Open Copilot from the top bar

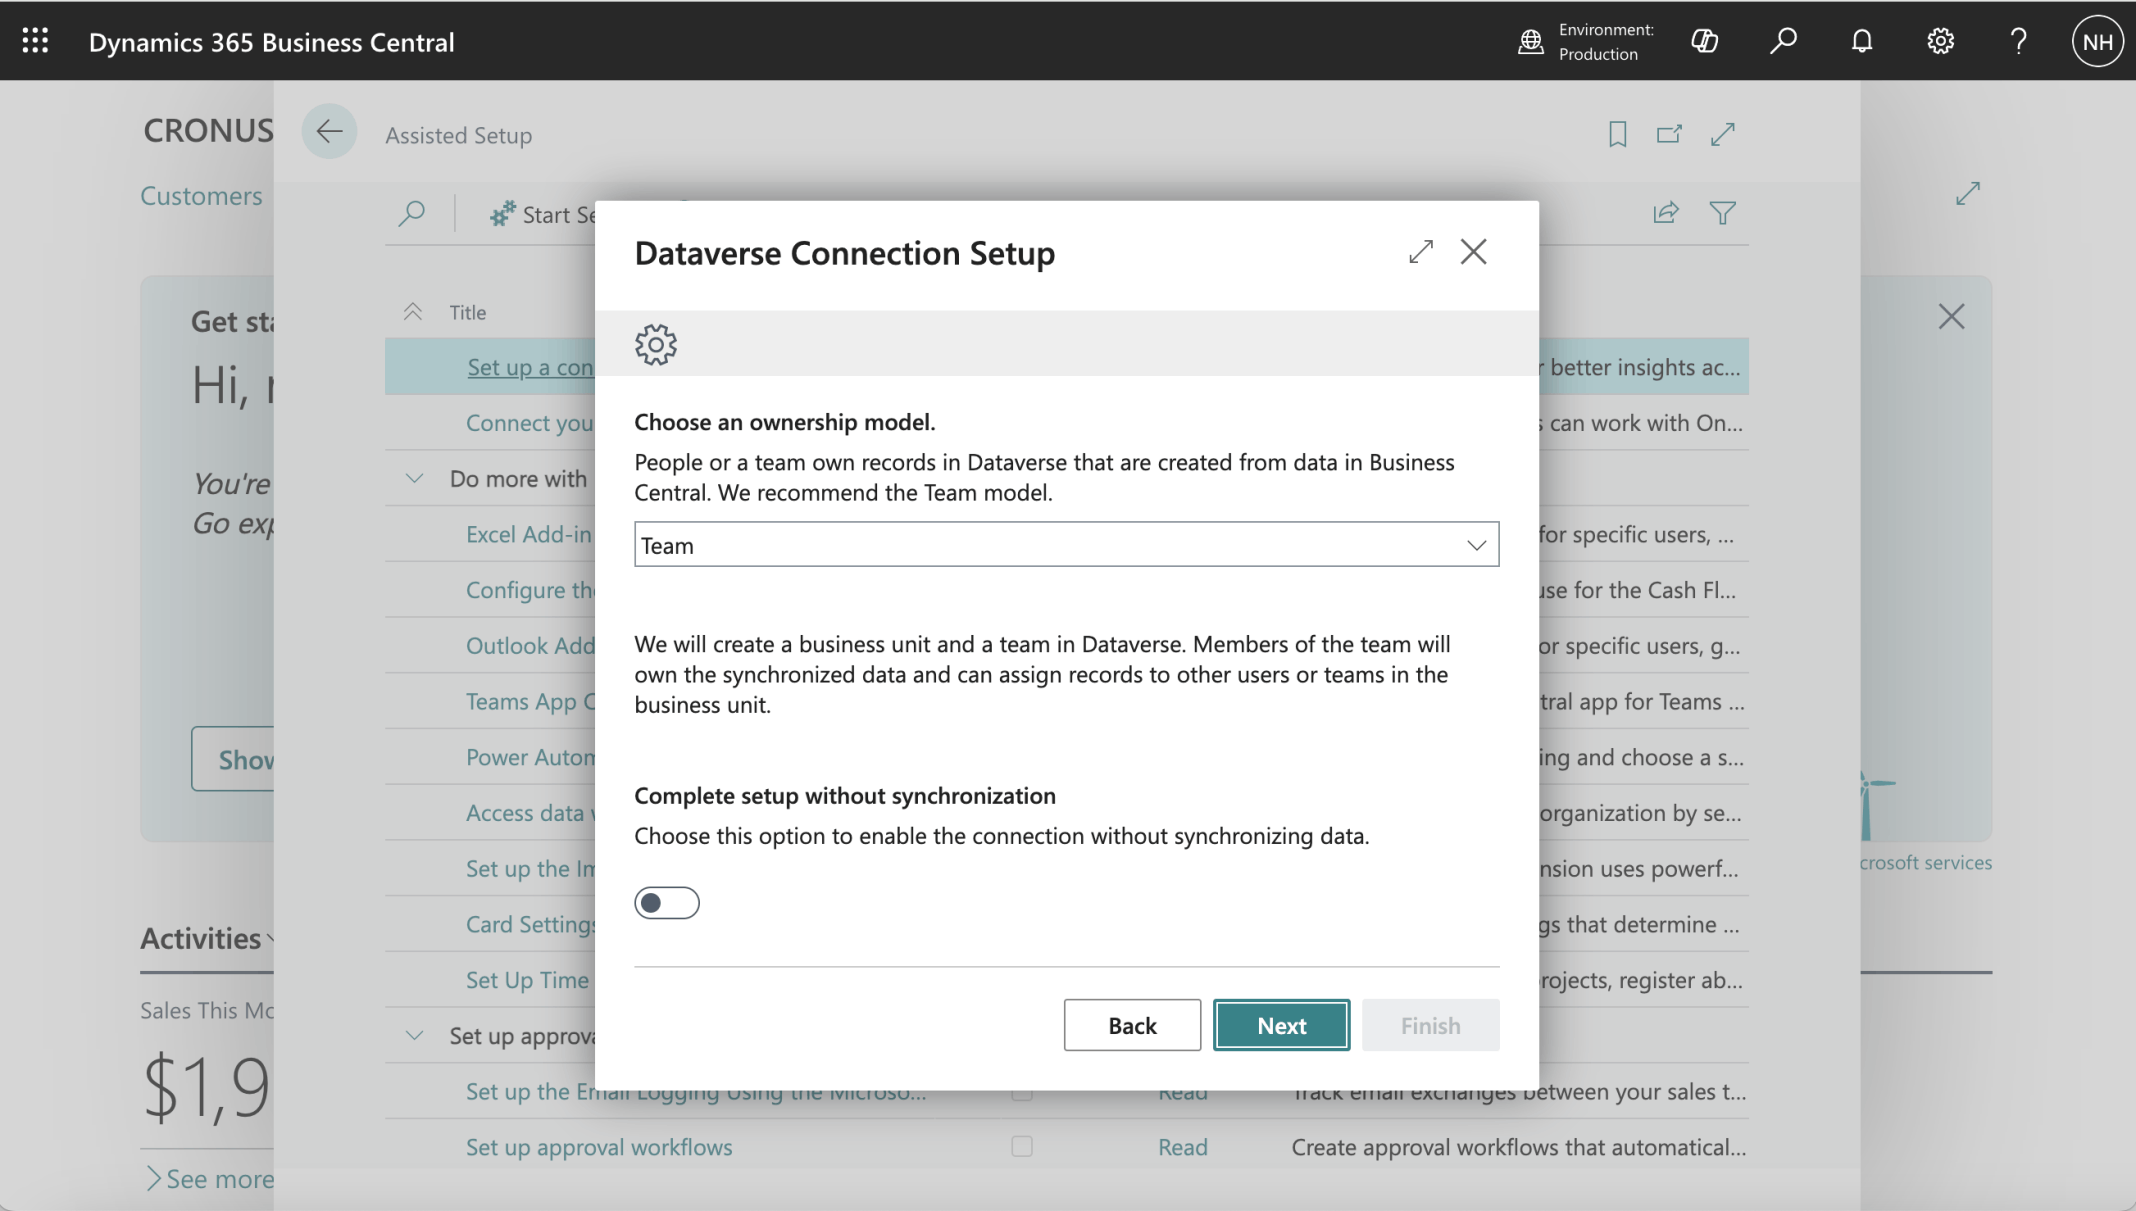[1704, 41]
